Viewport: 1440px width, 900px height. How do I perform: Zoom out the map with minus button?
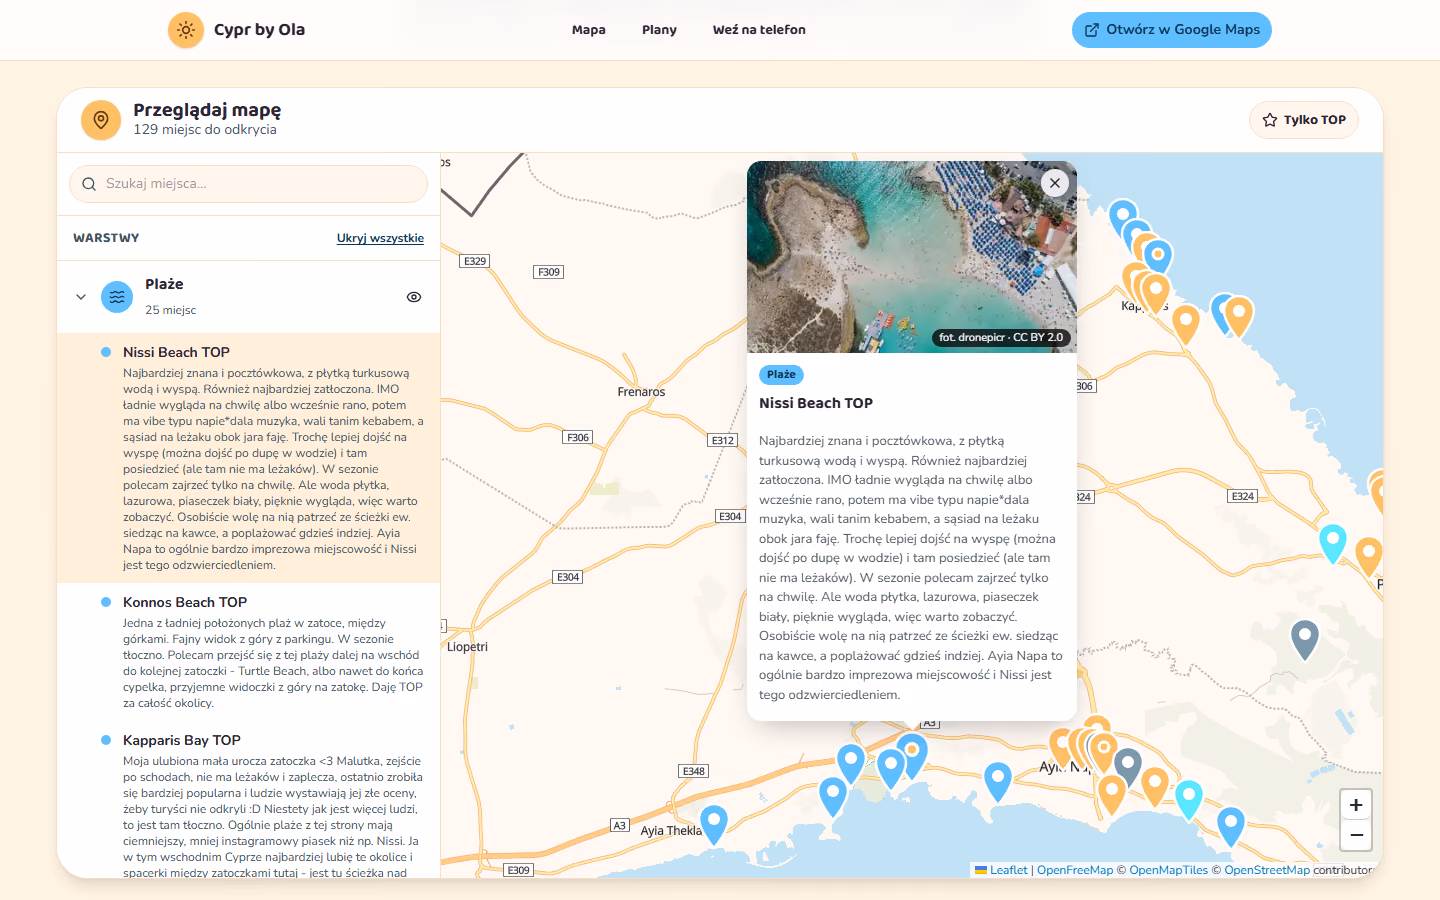[1356, 835]
